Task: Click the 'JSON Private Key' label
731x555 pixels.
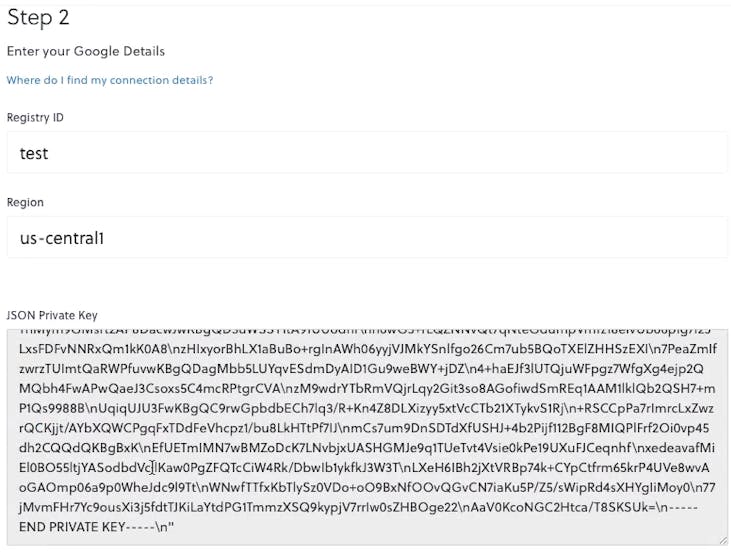Action: 52,315
